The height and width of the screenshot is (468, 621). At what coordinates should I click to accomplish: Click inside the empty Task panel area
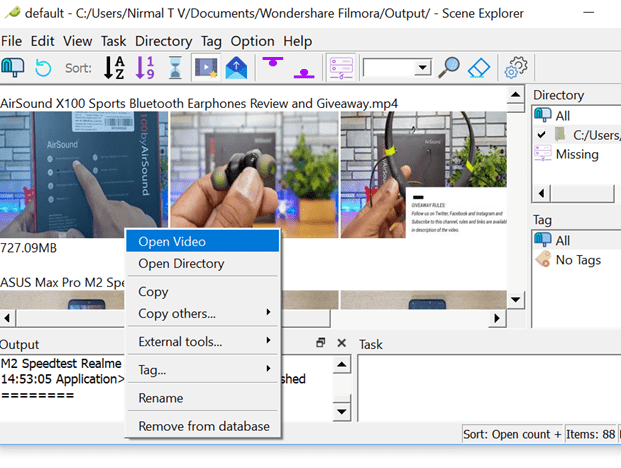coord(489,388)
